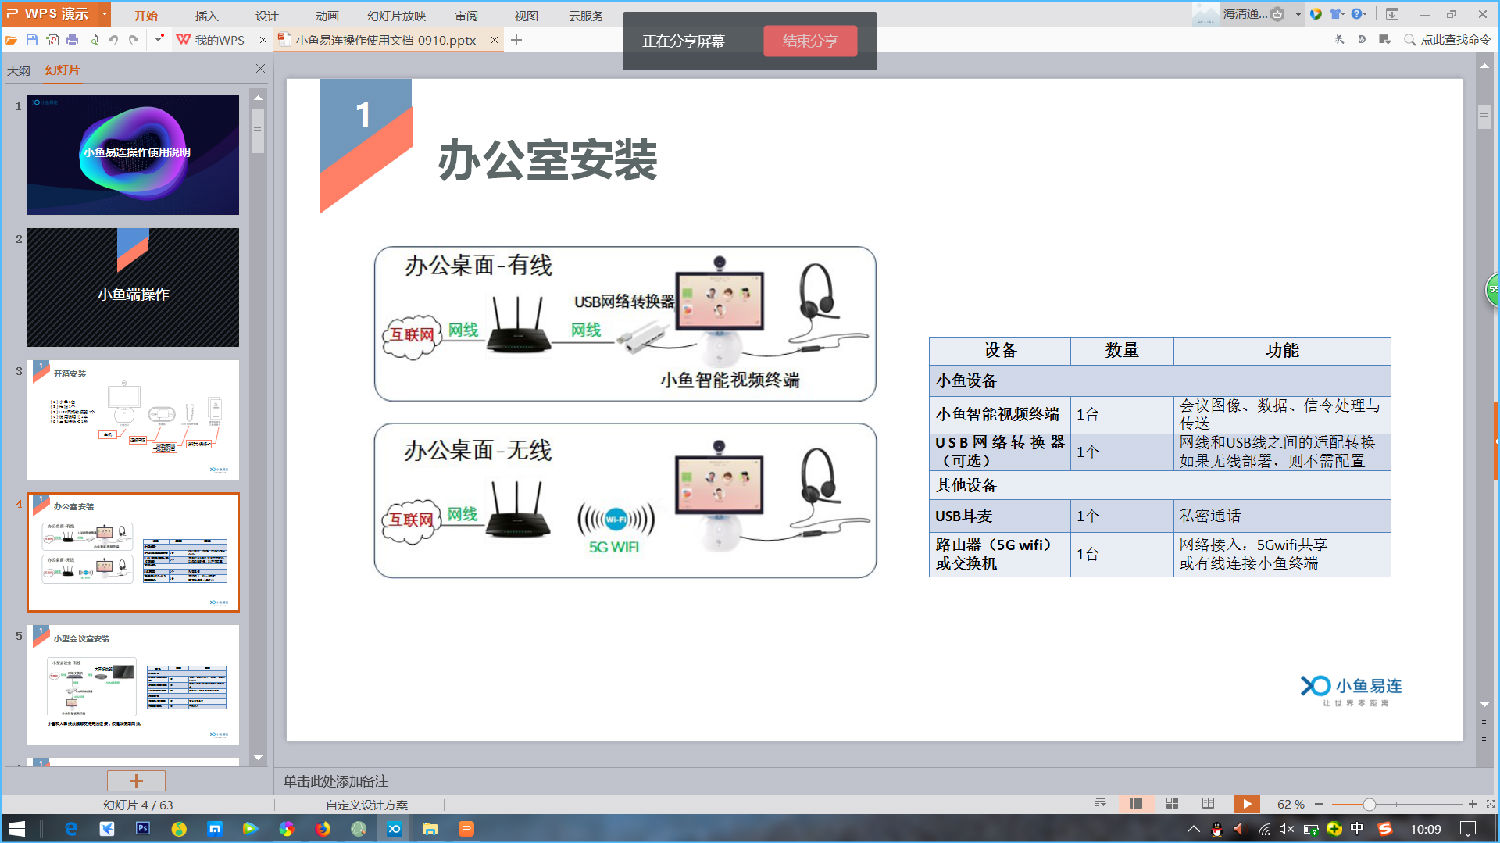The width and height of the screenshot is (1500, 843).
Task: Open the 云服务 ribbon tab
Action: pyautogui.click(x=586, y=16)
